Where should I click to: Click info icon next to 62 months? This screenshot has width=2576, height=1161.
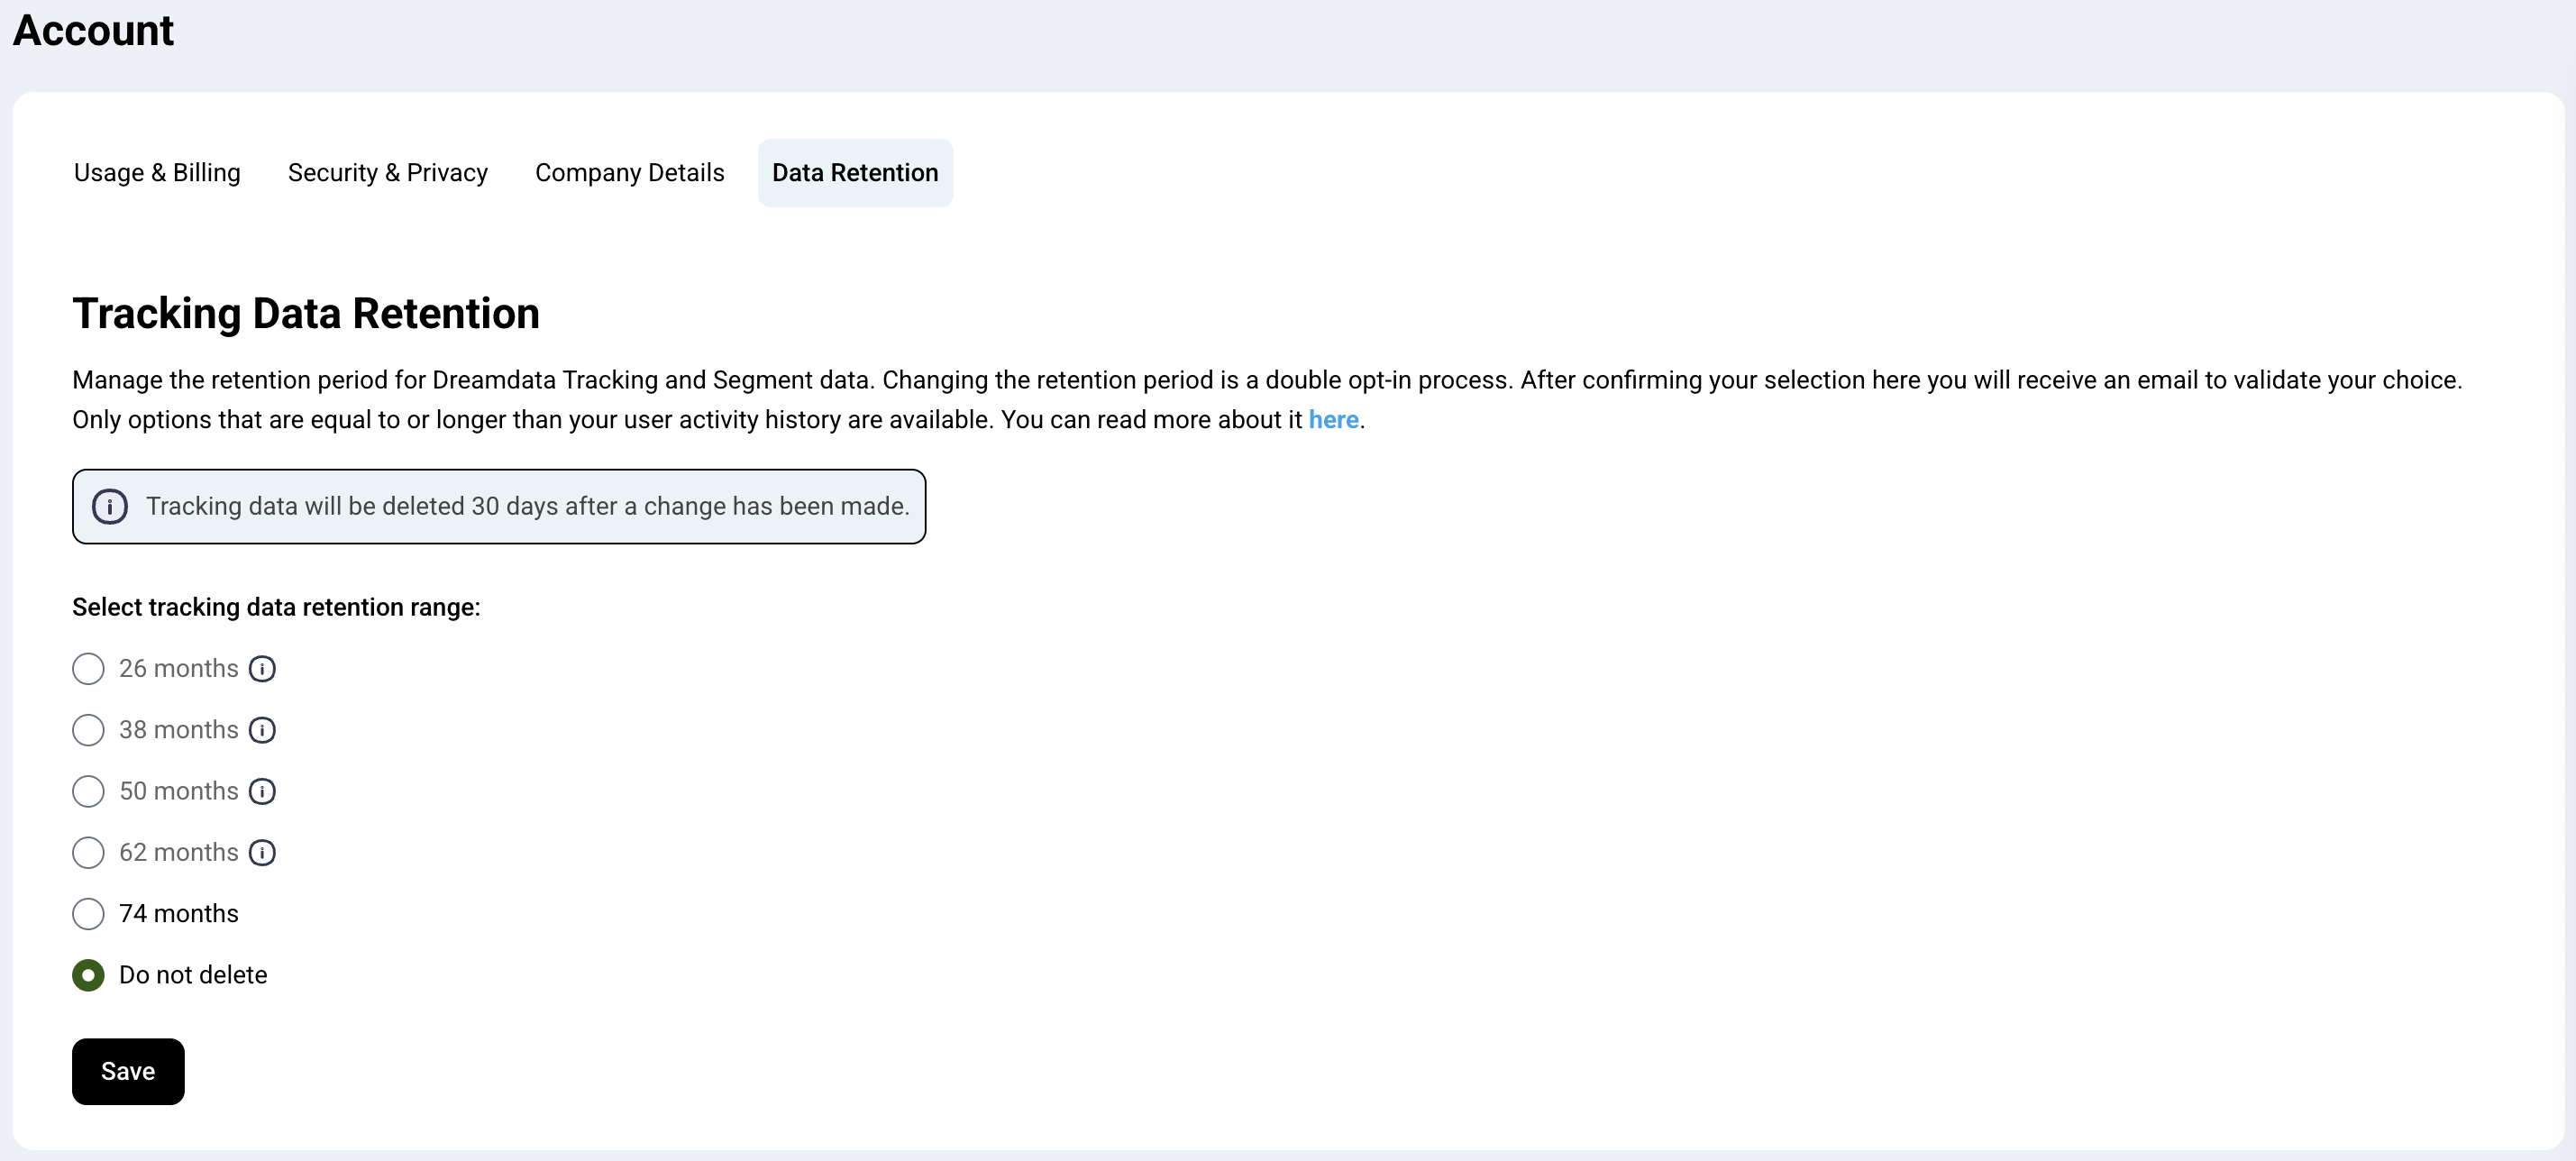coord(262,852)
